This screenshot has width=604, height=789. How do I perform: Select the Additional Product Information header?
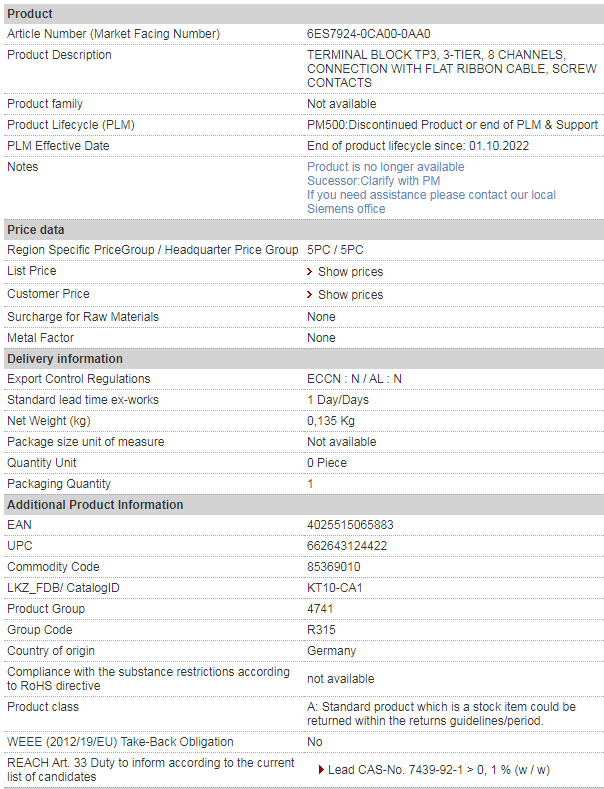304,504
